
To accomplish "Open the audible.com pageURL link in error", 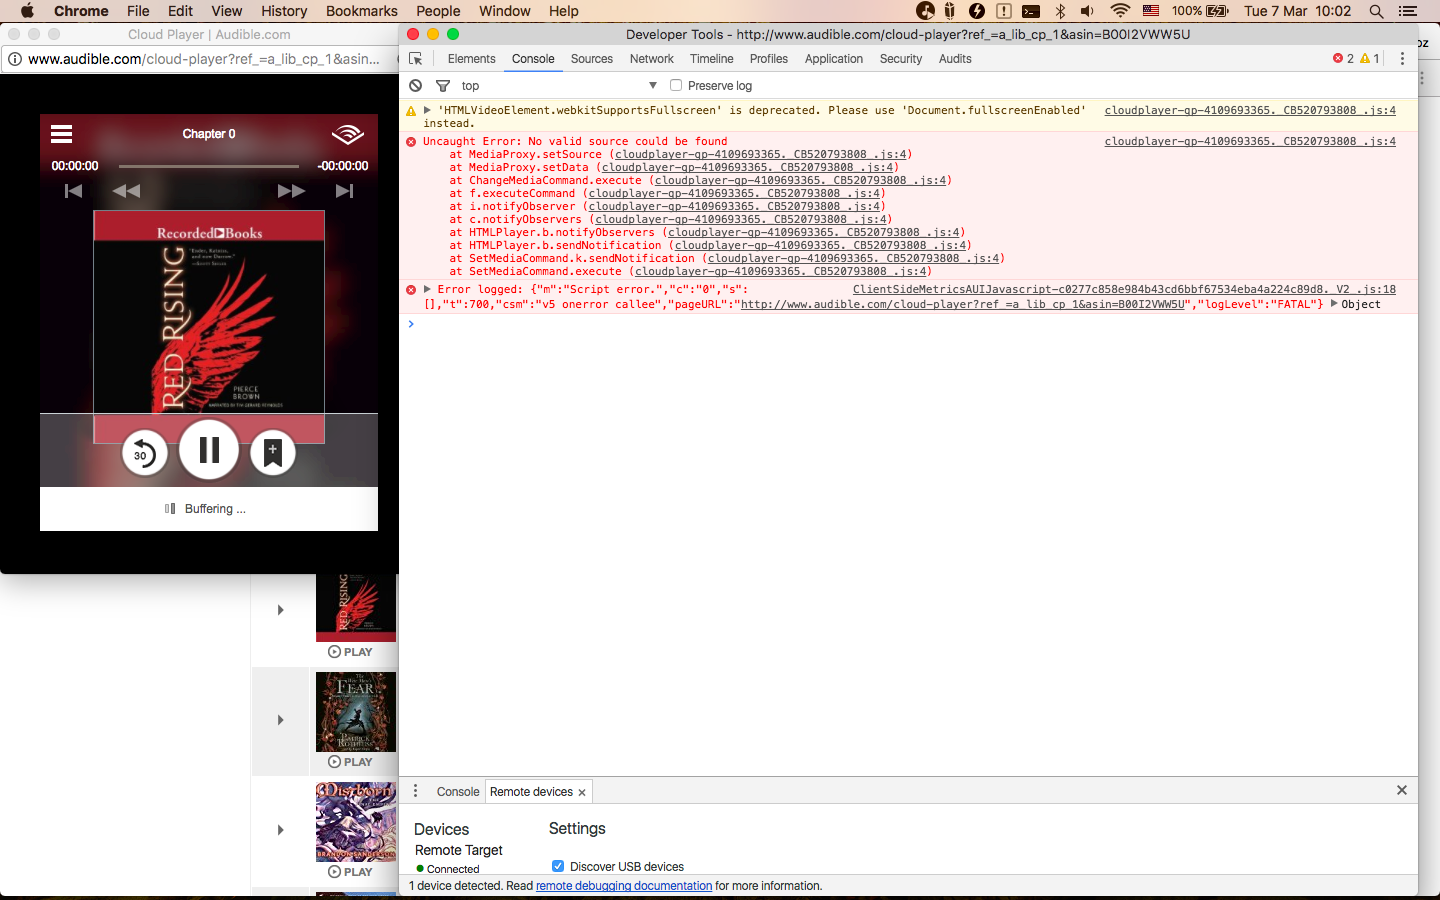I will (x=962, y=304).
